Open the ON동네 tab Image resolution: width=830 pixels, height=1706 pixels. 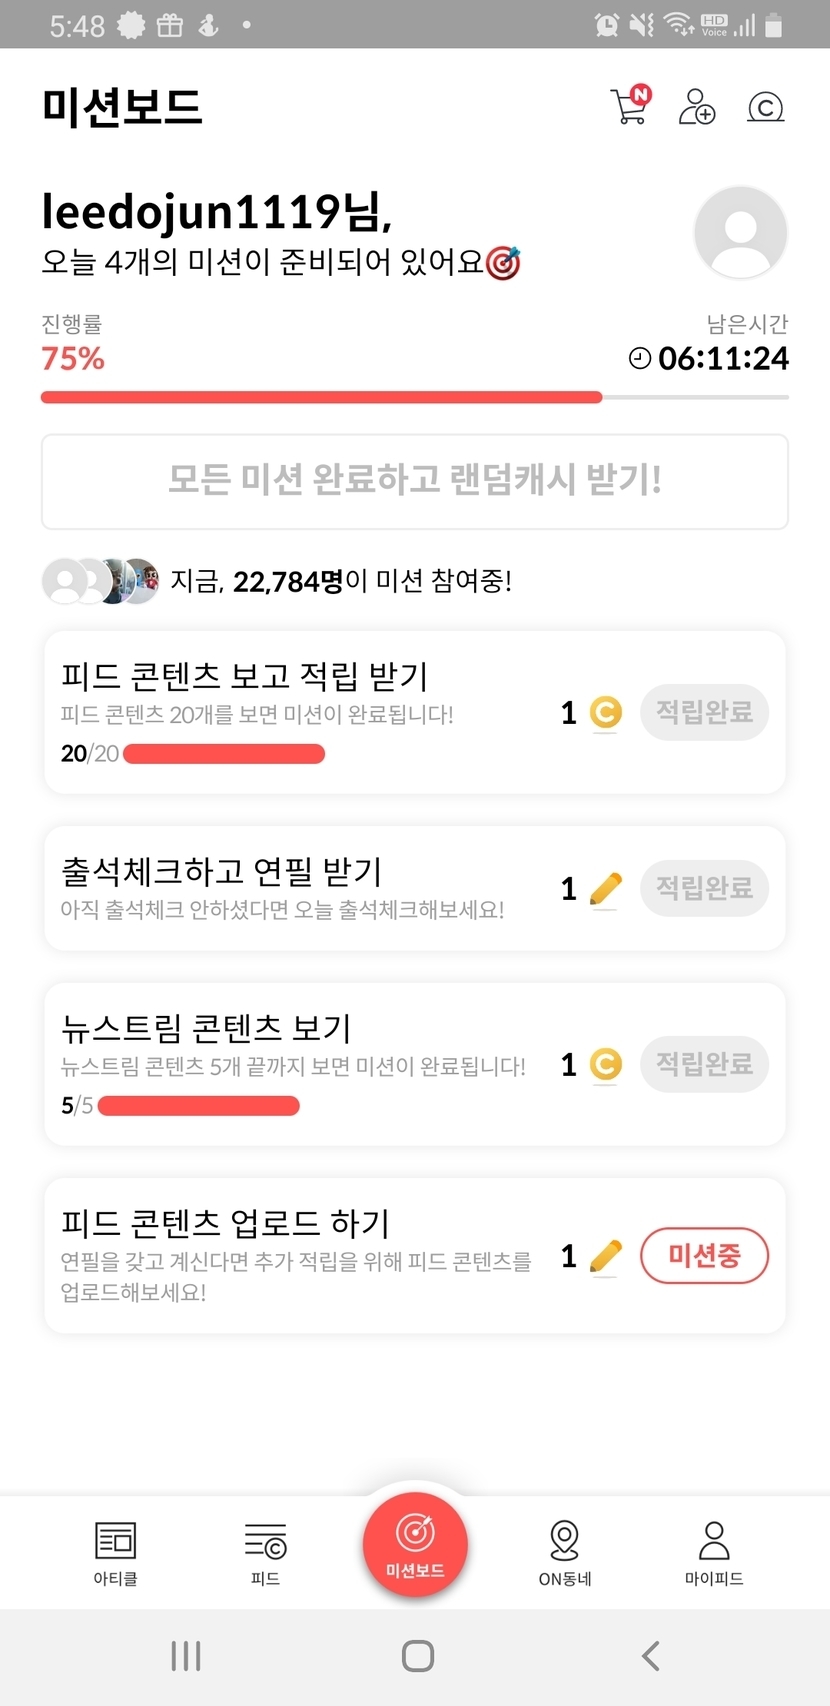pyautogui.click(x=565, y=1552)
